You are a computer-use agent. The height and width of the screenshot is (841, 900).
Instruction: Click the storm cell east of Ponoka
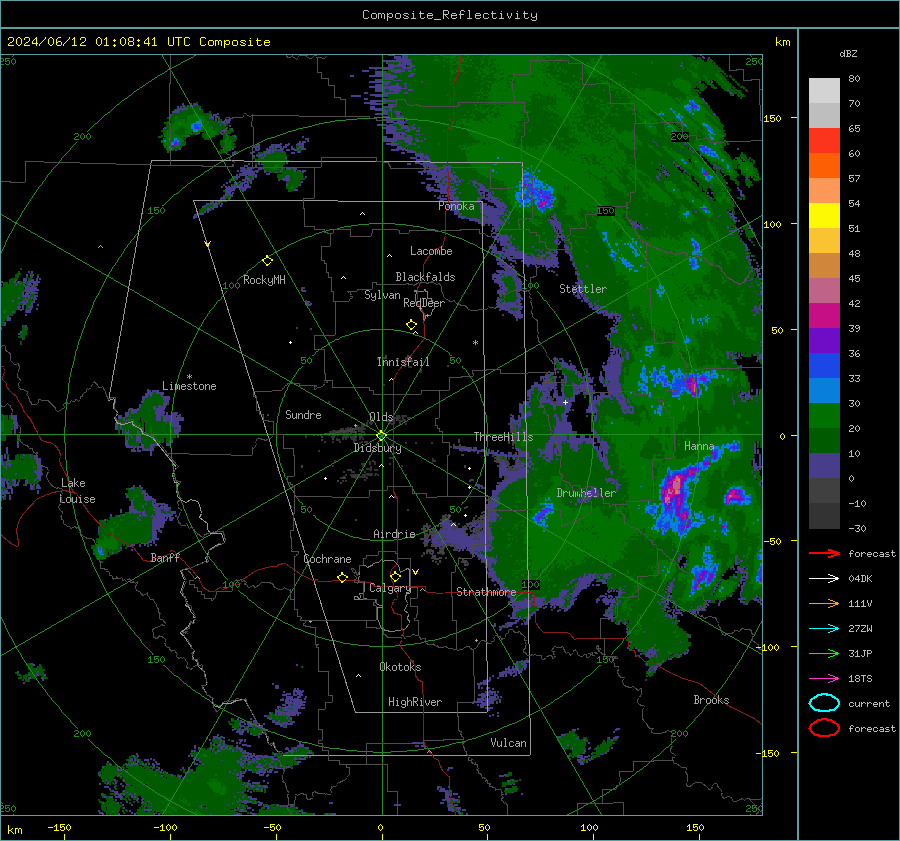(536, 192)
